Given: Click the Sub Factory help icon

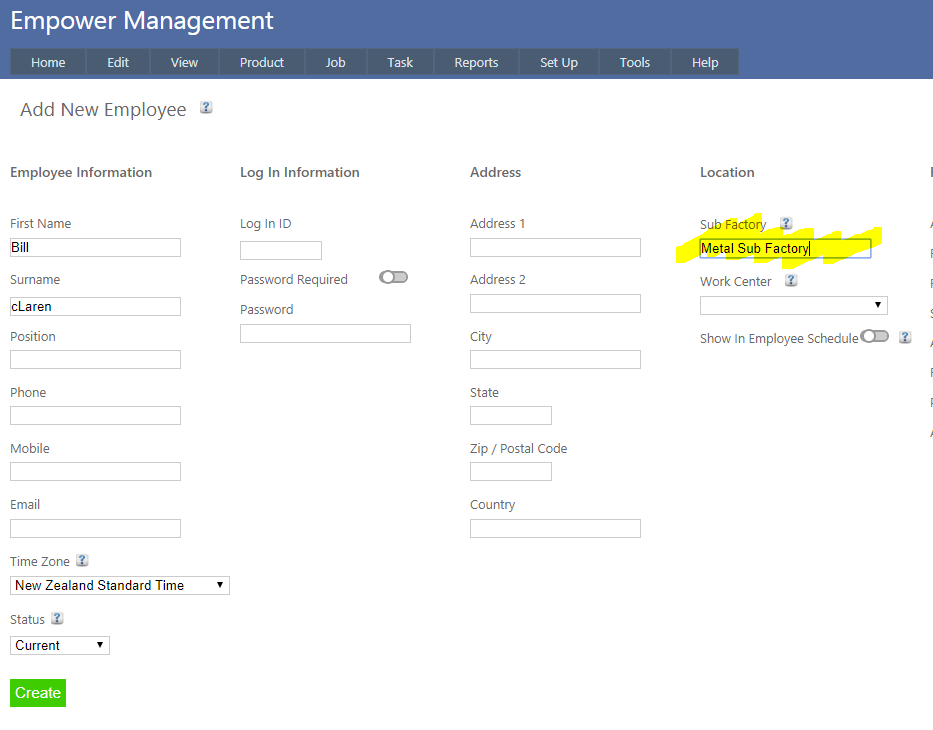Looking at the screenshot, I should tap(786, 224).
